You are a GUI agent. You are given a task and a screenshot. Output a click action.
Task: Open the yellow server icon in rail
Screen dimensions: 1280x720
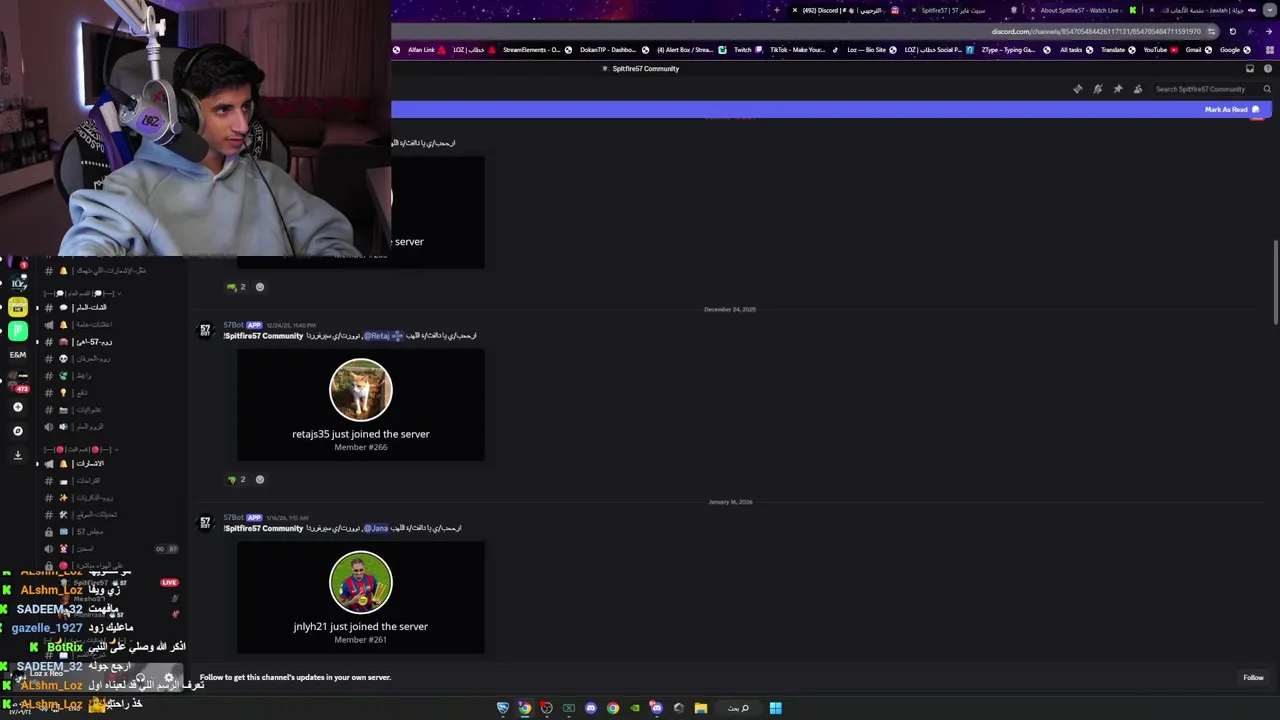[18, 307]
